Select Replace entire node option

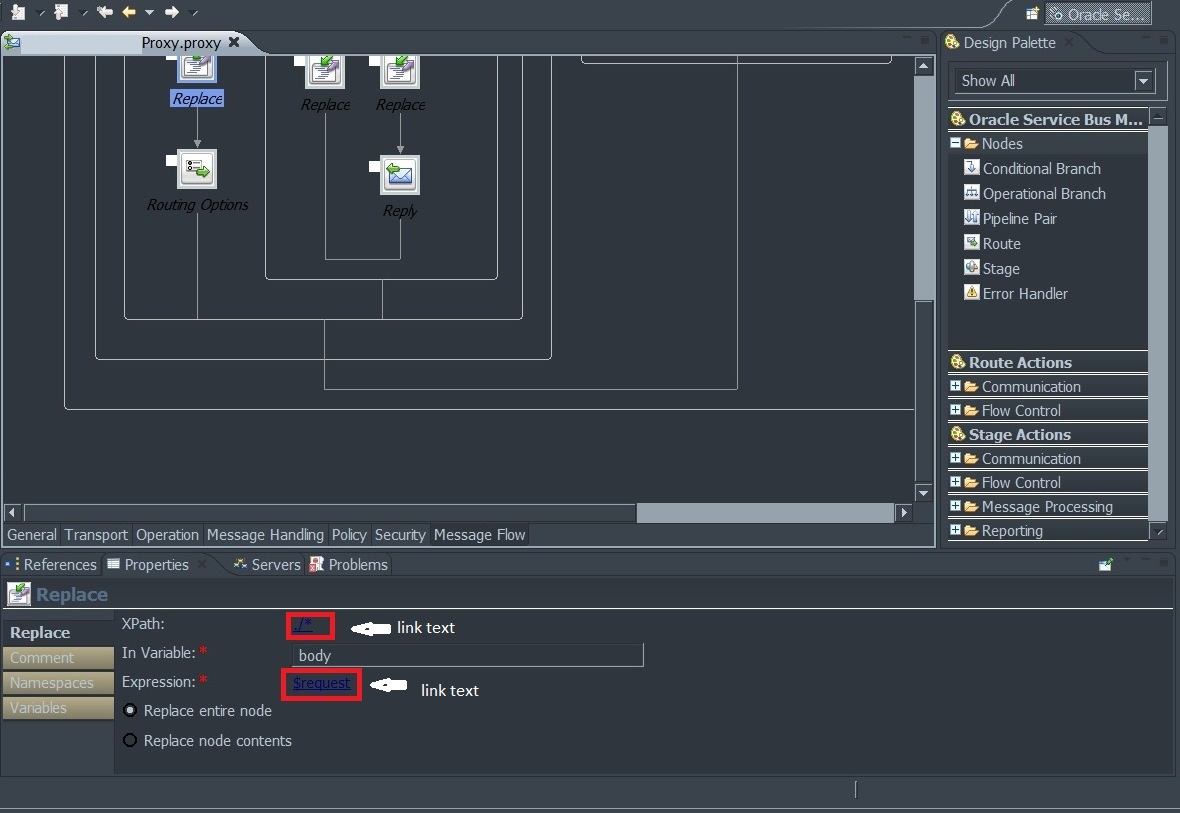130,711
